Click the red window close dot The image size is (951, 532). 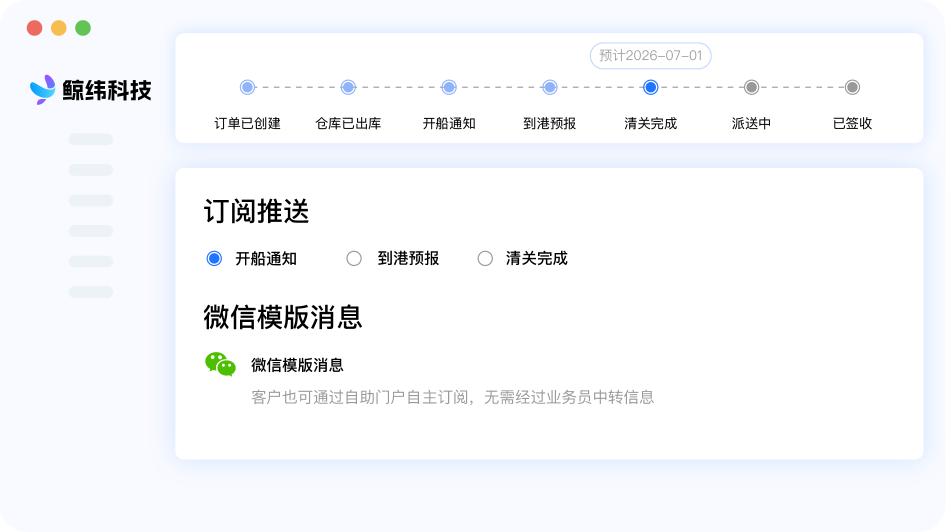[35, 28]
